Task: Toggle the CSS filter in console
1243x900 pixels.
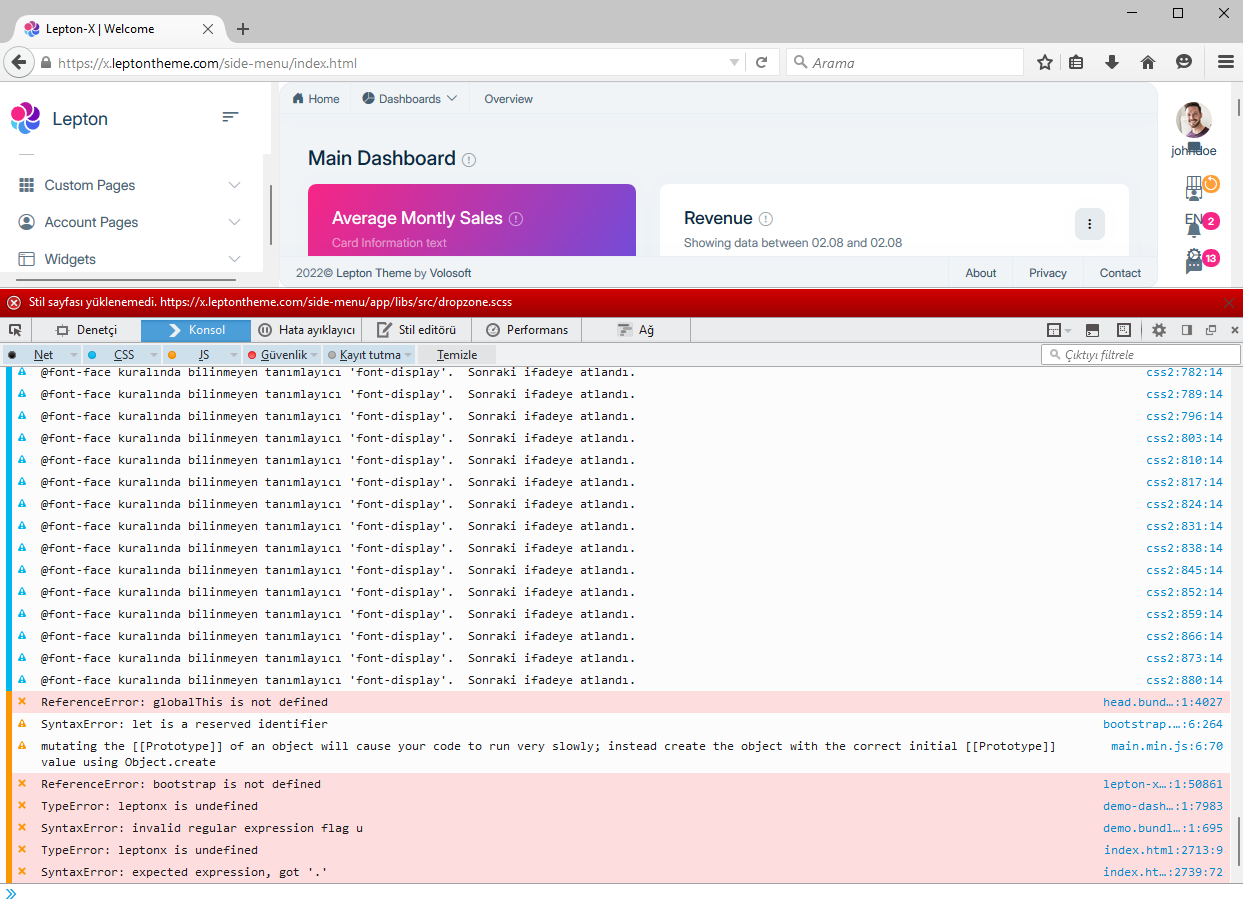Action: coord(122,355)
